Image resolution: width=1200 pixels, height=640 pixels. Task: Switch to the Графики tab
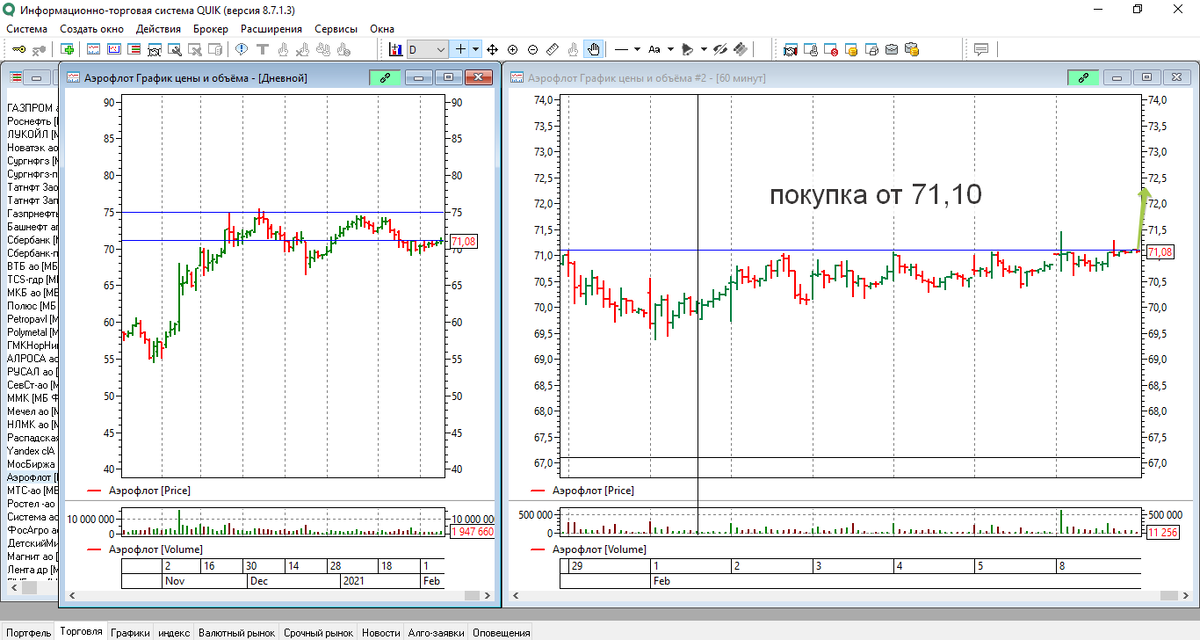click(131, 633)
